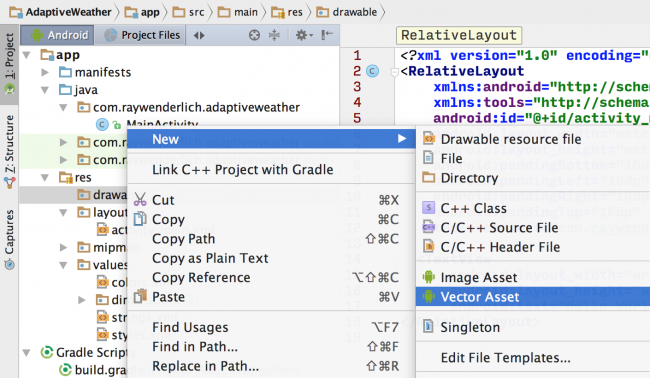Fold the RelativeLayout tag in editor gutter

(x=394, y=72)
